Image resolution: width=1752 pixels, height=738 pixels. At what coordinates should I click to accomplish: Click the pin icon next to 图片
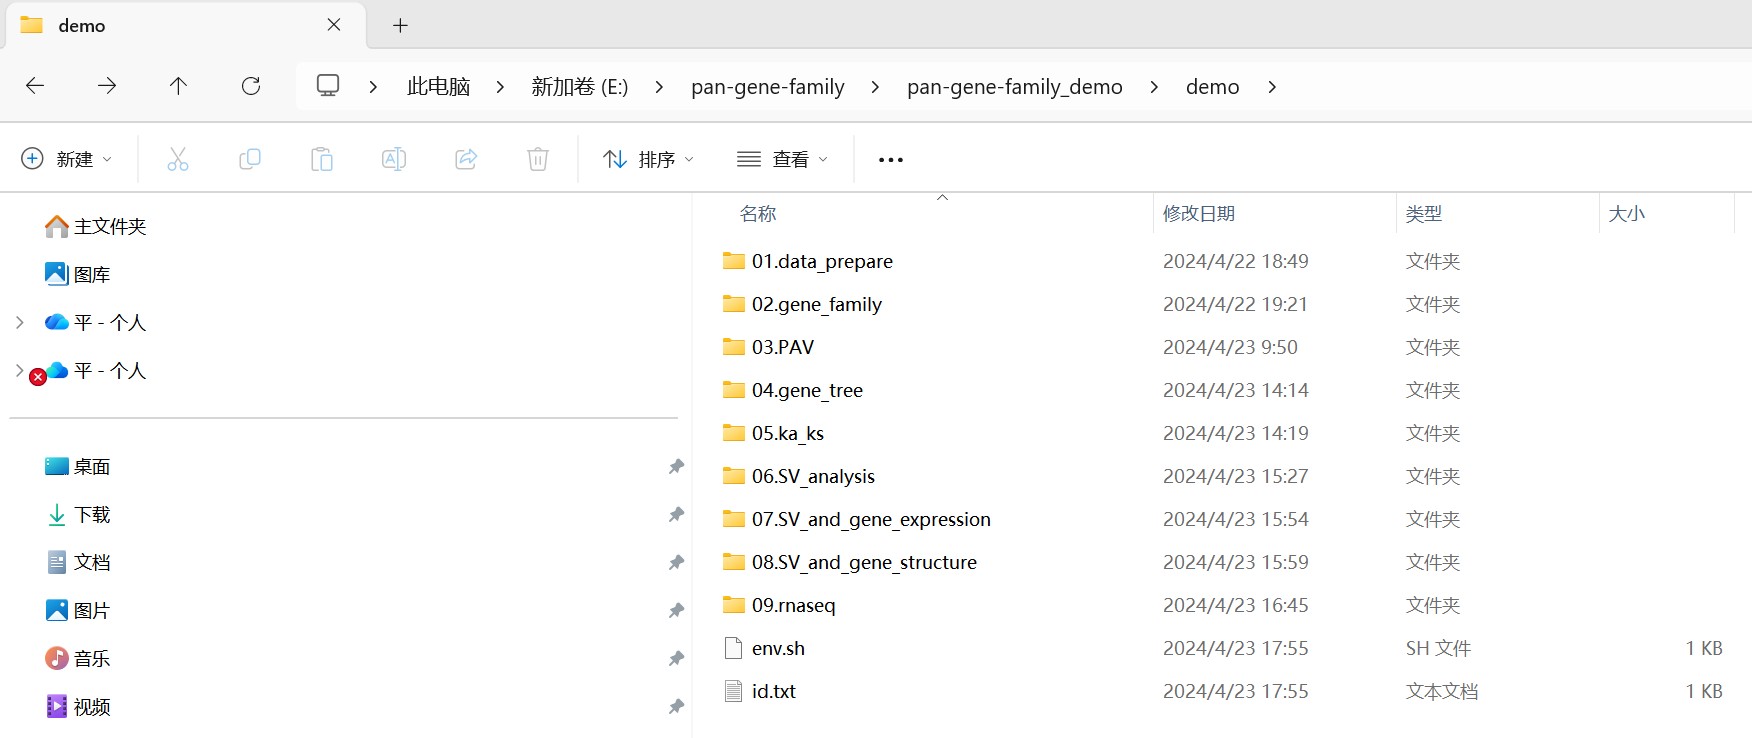click(676, 611)
